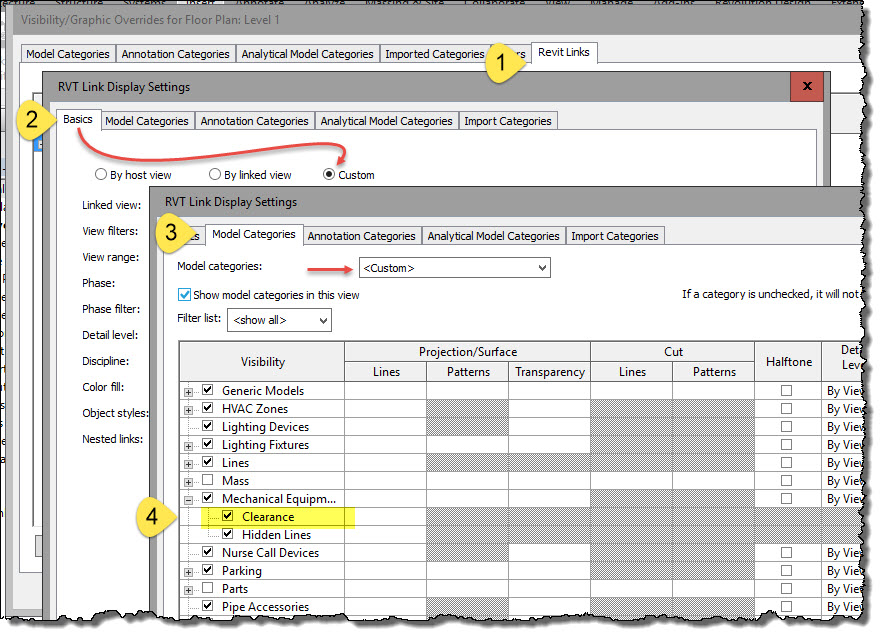Toggle Show model categories in this view

click(184, 295)
